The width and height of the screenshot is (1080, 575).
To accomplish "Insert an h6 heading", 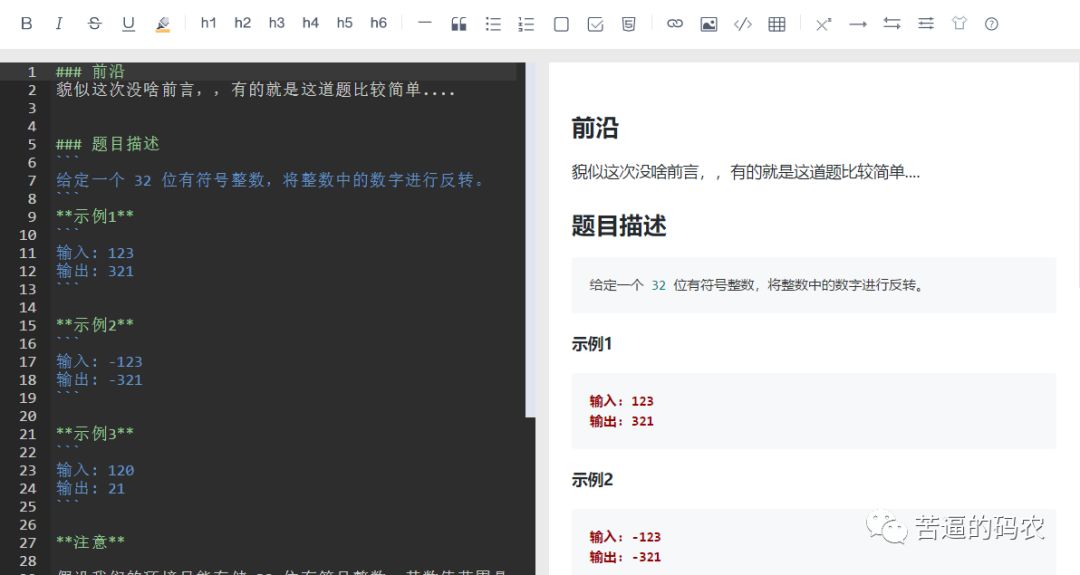I will (378, 23).
